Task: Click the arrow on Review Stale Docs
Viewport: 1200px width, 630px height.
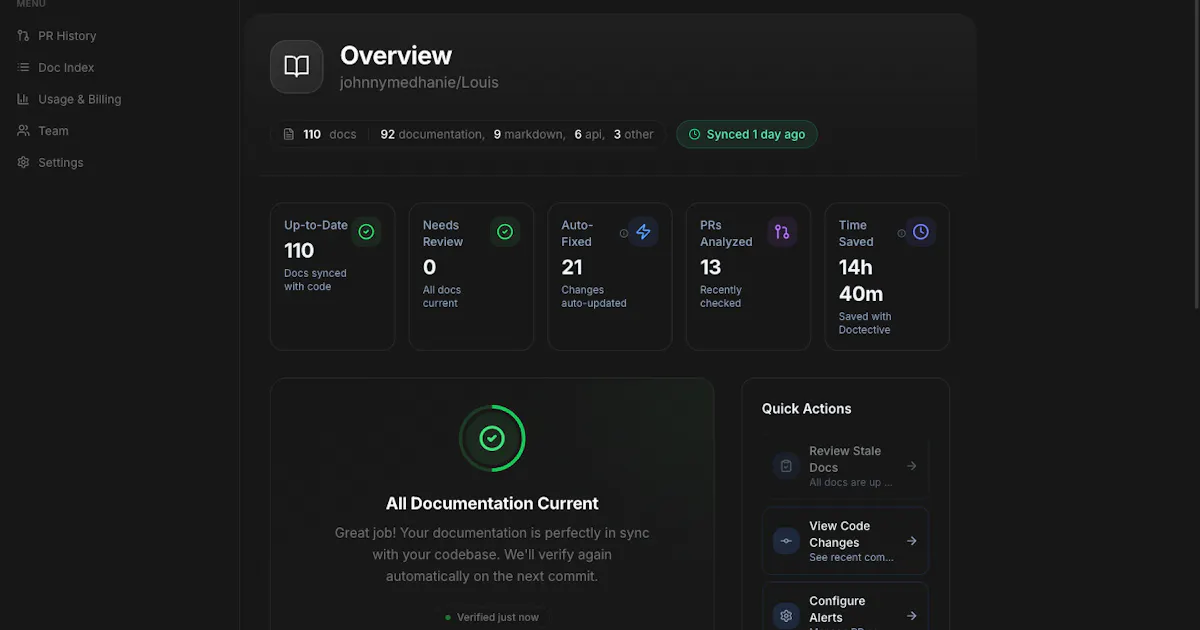Action: point(911,466)
